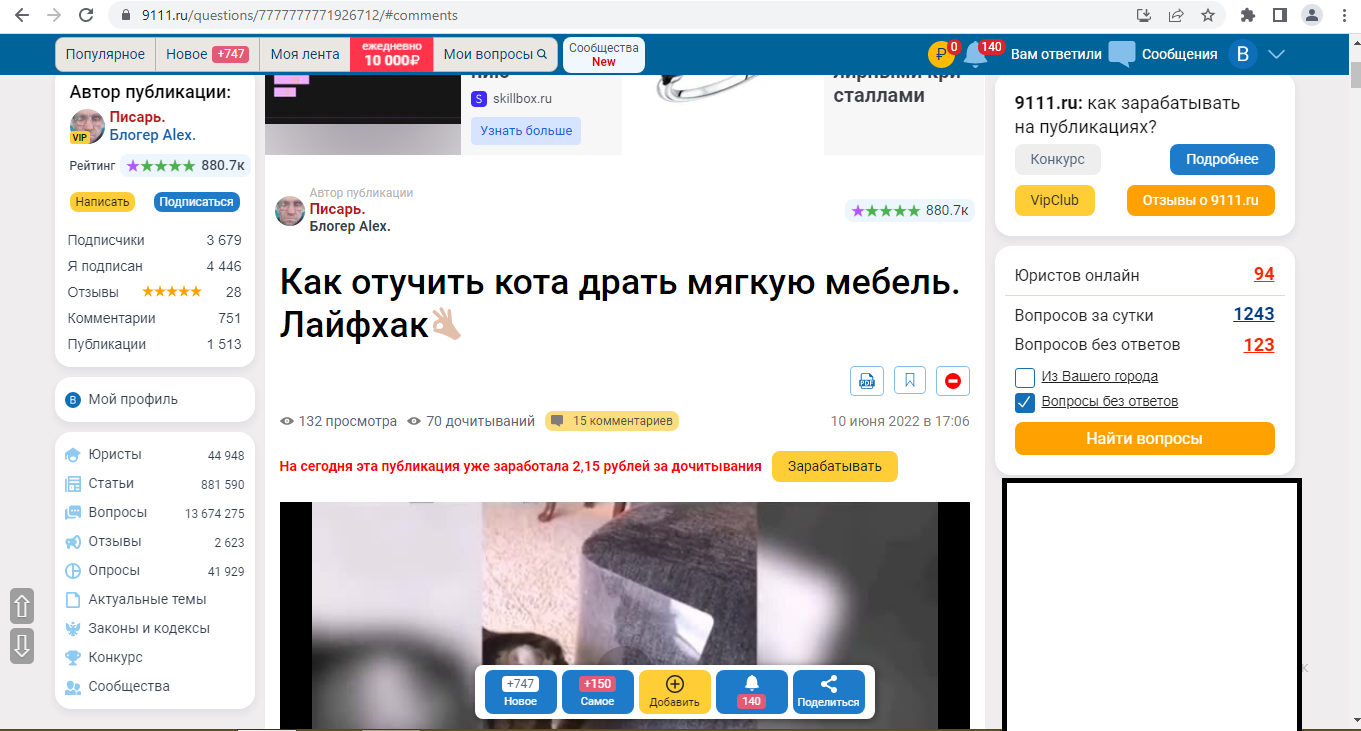Click the Поделиться share button
This screenshot has height=731, width=1361.
829,691
